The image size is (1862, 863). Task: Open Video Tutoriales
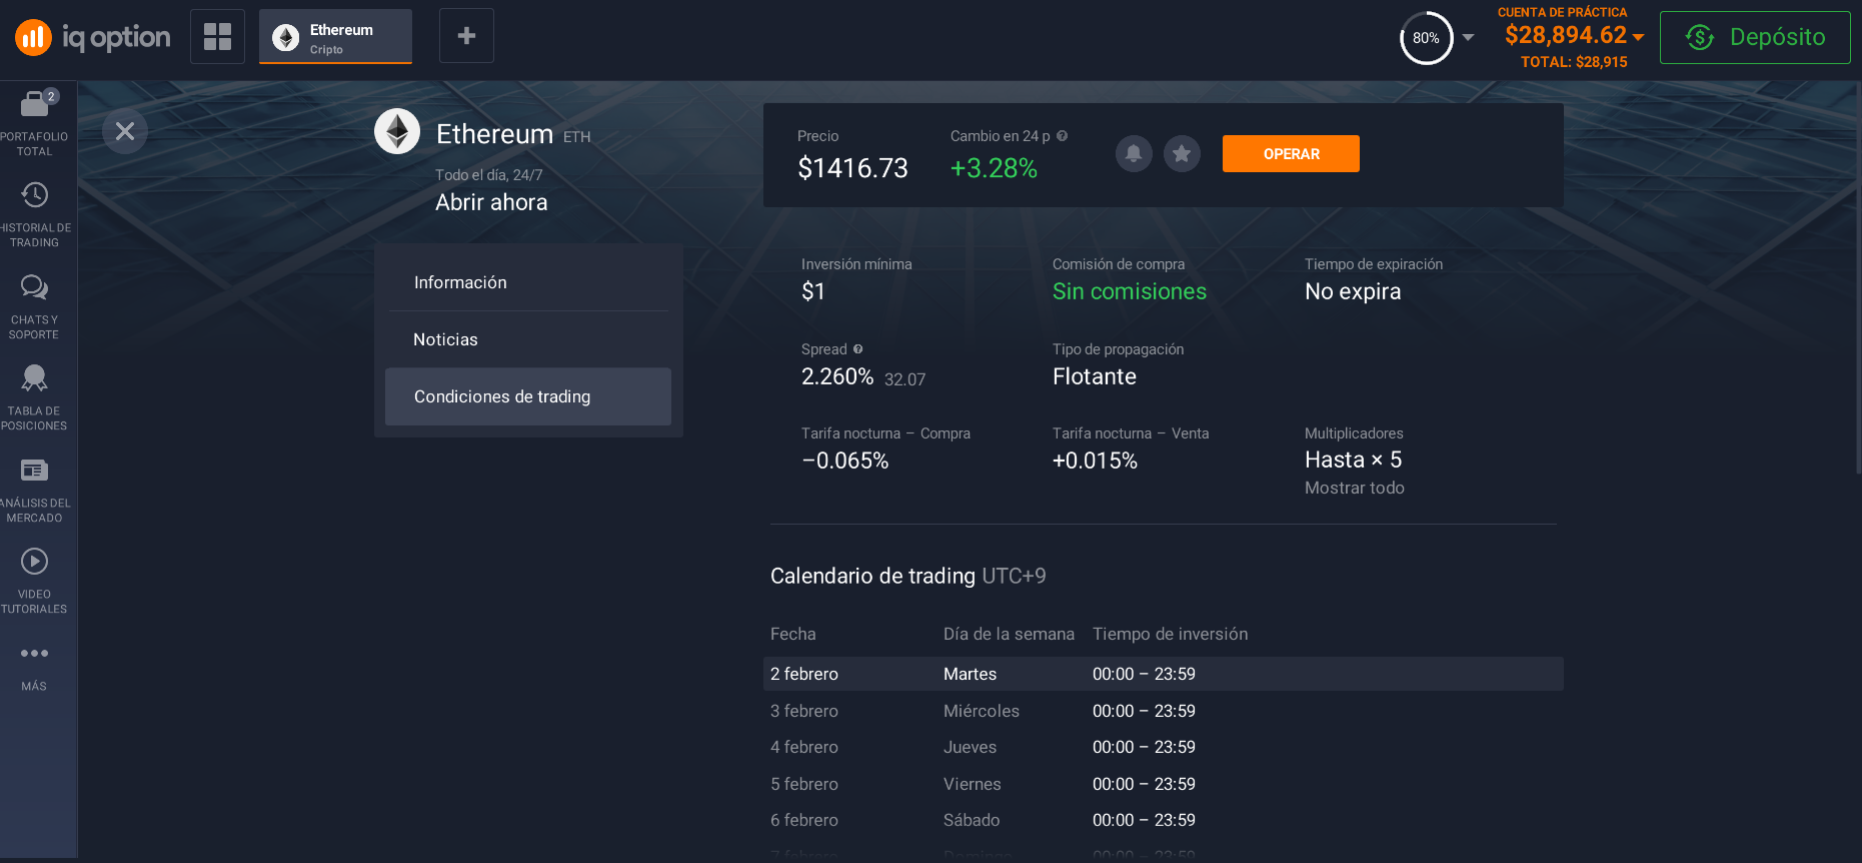coord(35,578)
